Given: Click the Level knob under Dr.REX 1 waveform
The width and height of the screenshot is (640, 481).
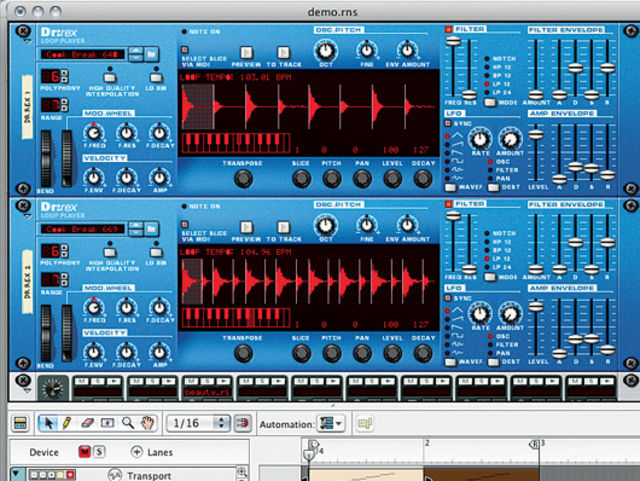Looking at the screenshot, I should (x=392, y=179).
